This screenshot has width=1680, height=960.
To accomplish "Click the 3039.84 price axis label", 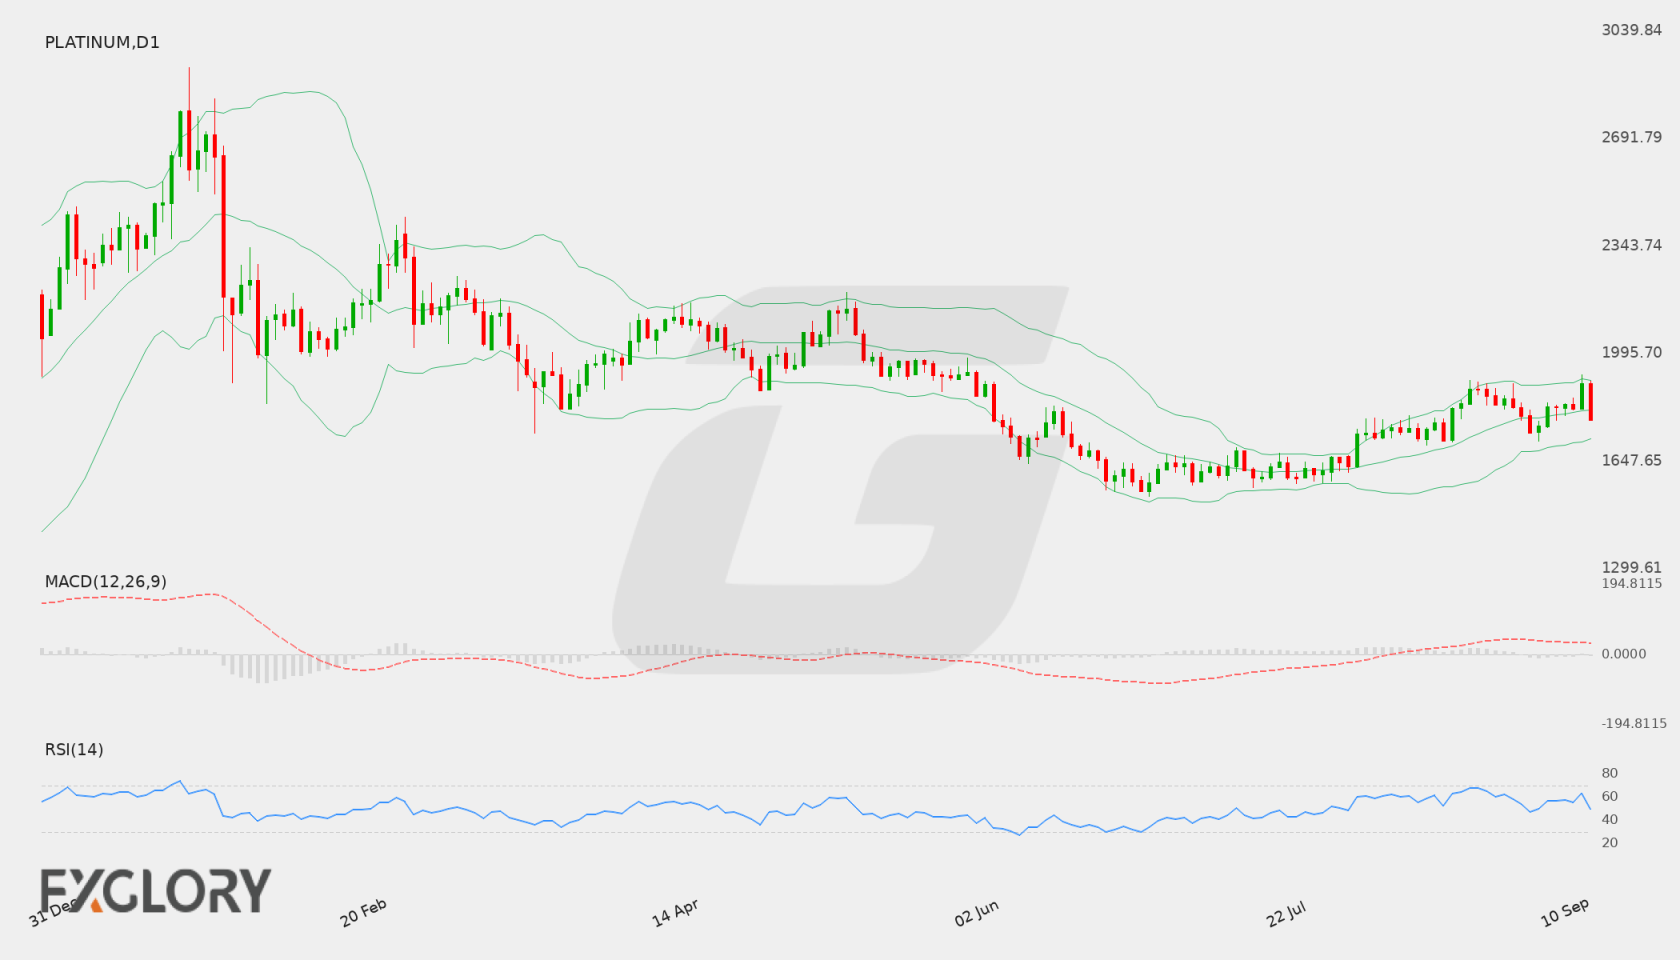I will coord(1631,30).
